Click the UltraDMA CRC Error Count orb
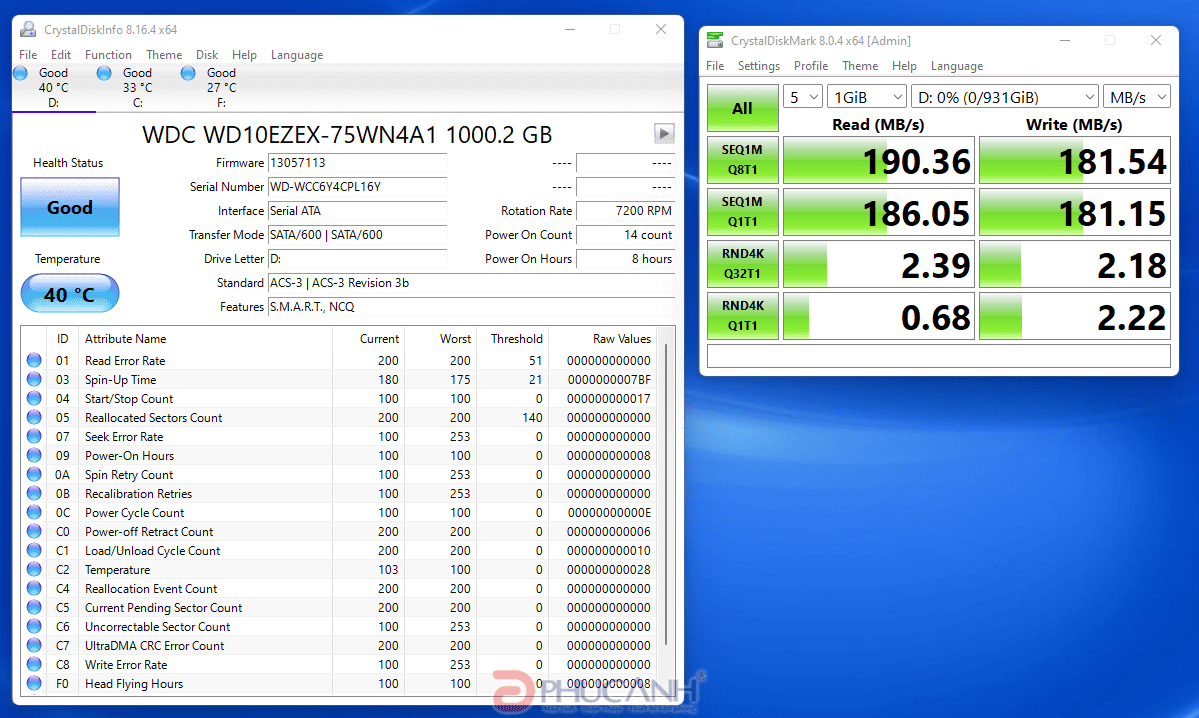The image size is (1199, 718). click(x=34, y=645)
